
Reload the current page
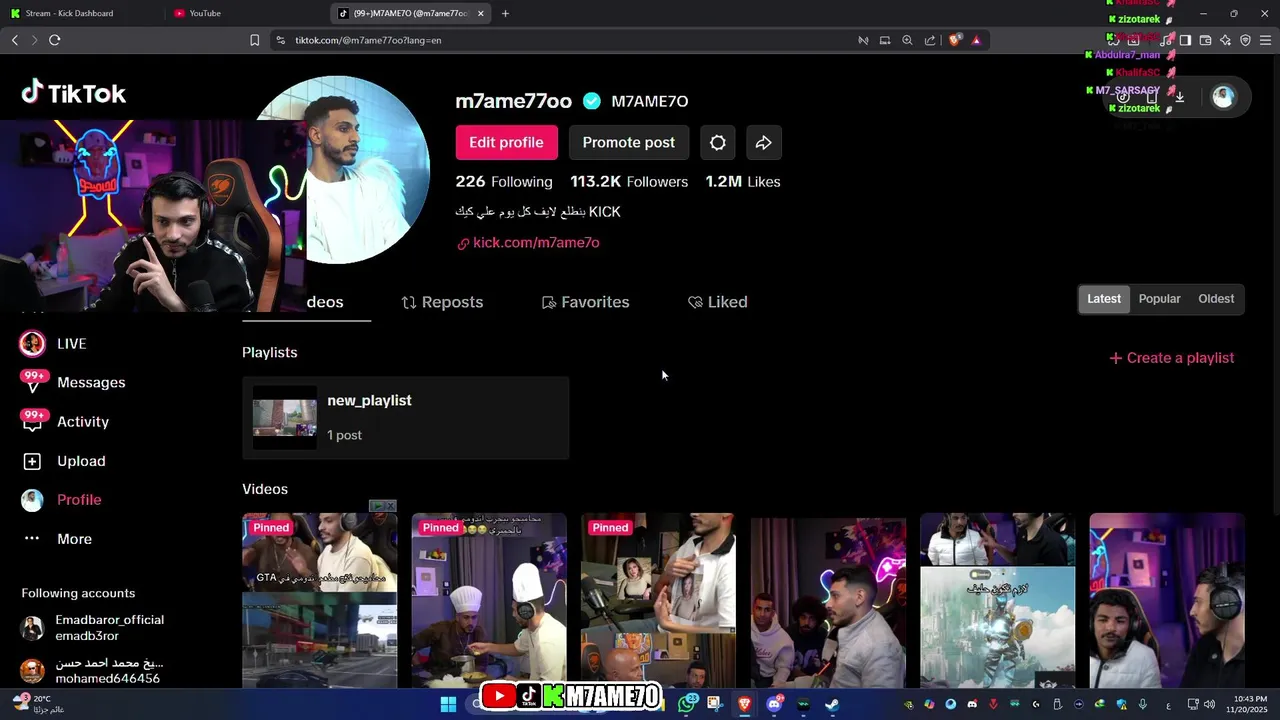[54, 40]
